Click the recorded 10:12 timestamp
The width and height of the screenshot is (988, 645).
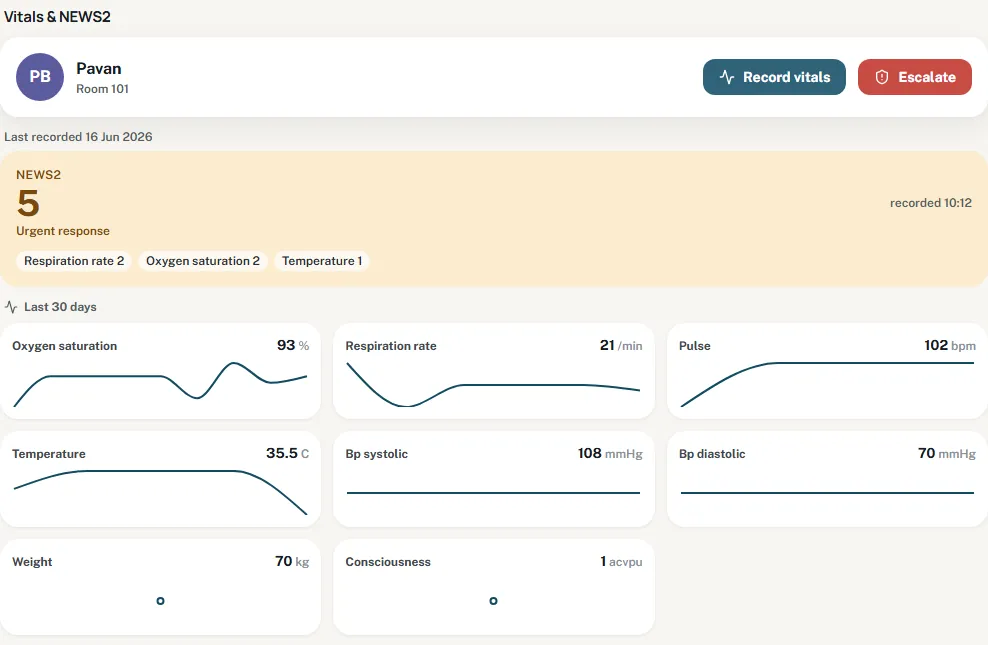[x=931, y=203]
